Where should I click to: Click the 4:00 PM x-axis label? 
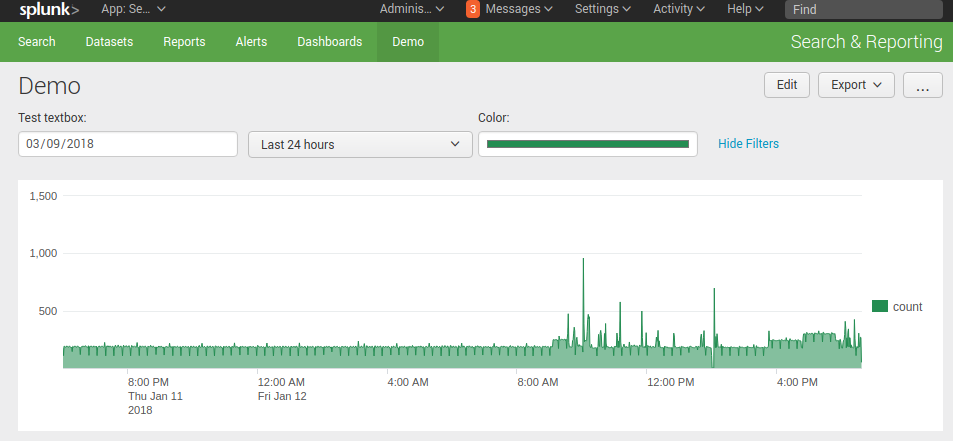pyautogui.click(x=797, y=382)
